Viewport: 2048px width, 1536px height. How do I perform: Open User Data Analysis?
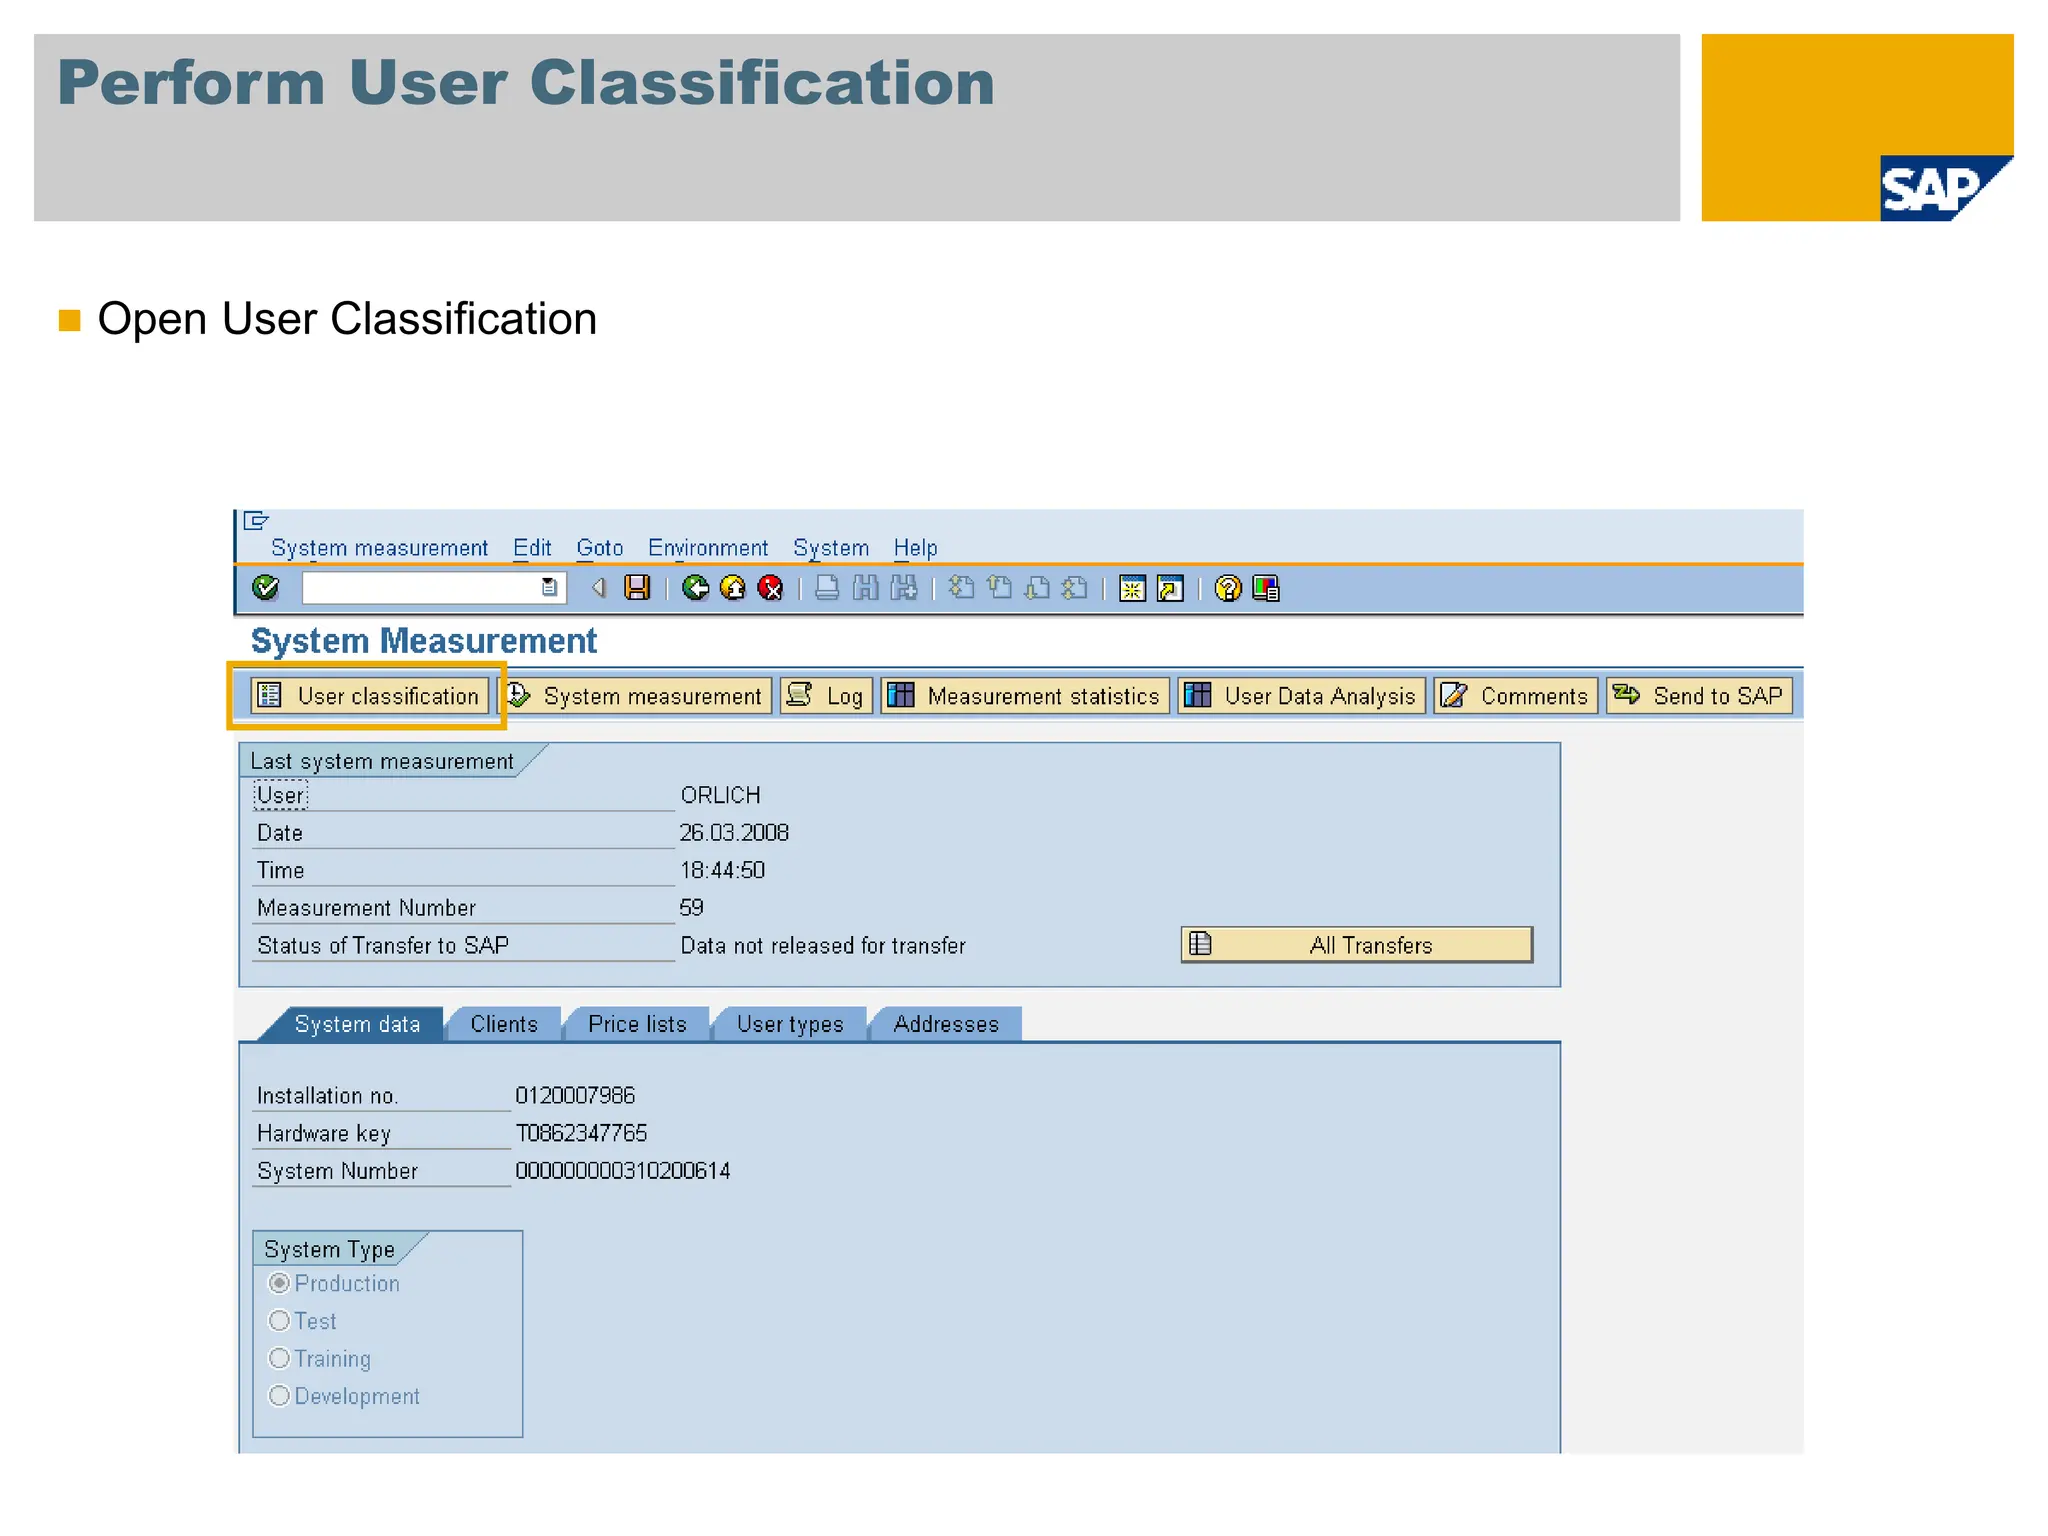1301,696
